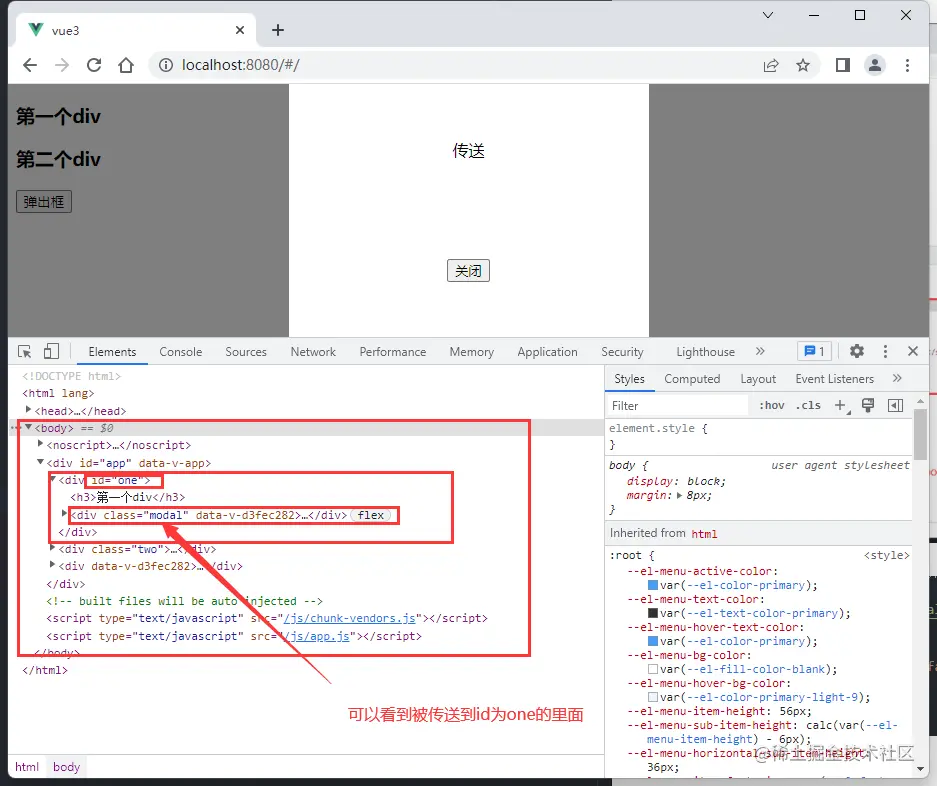Show more DevTools tabs chevron
The height and width of the screenshot is (786, 937).
point(760,351)
